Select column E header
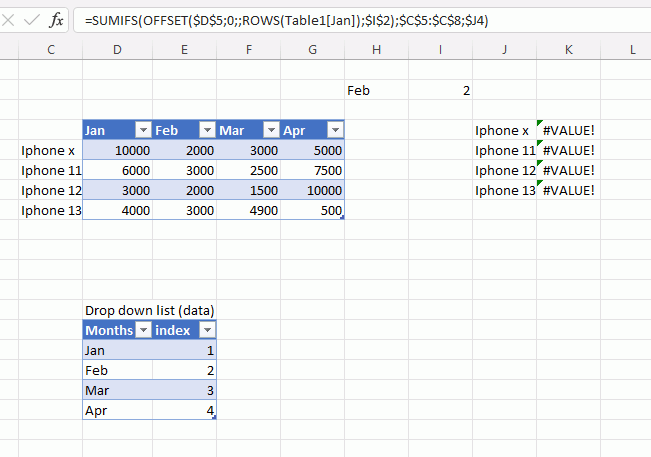This screenshot has height=457, width=651. pos(184,50)
